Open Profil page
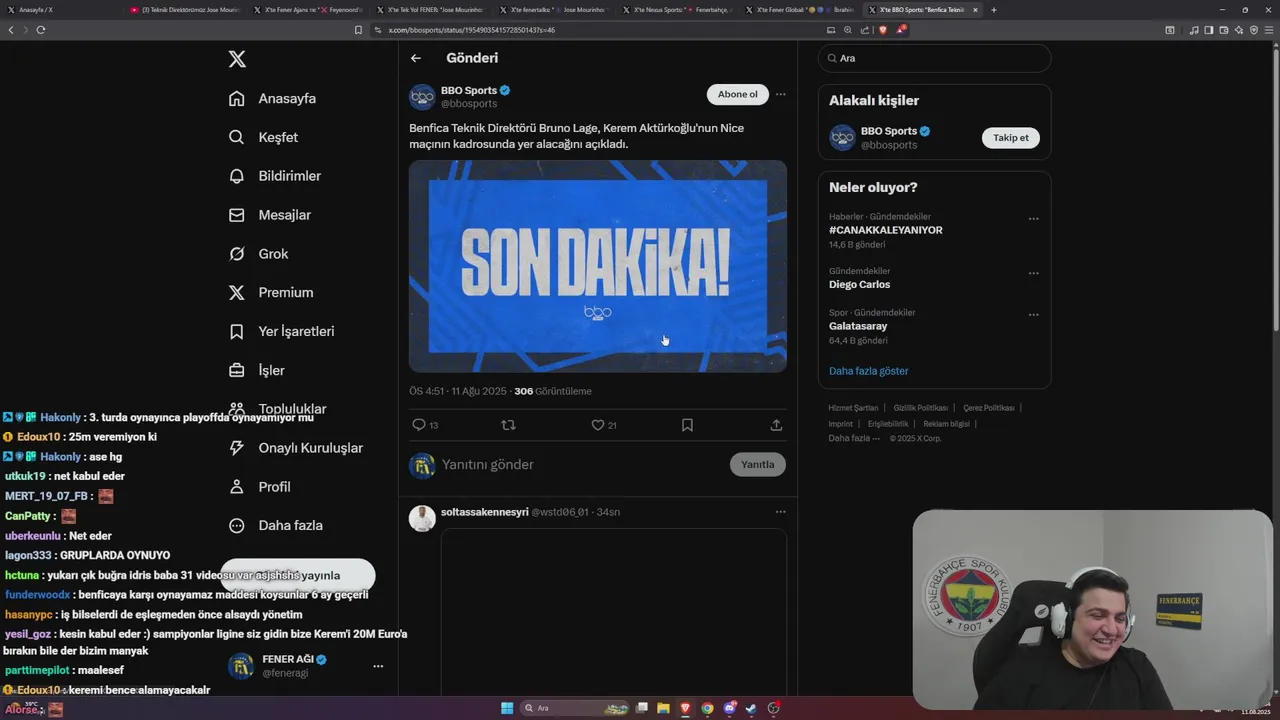Viewport: 1280px width, 720px height. click(259, 487)
